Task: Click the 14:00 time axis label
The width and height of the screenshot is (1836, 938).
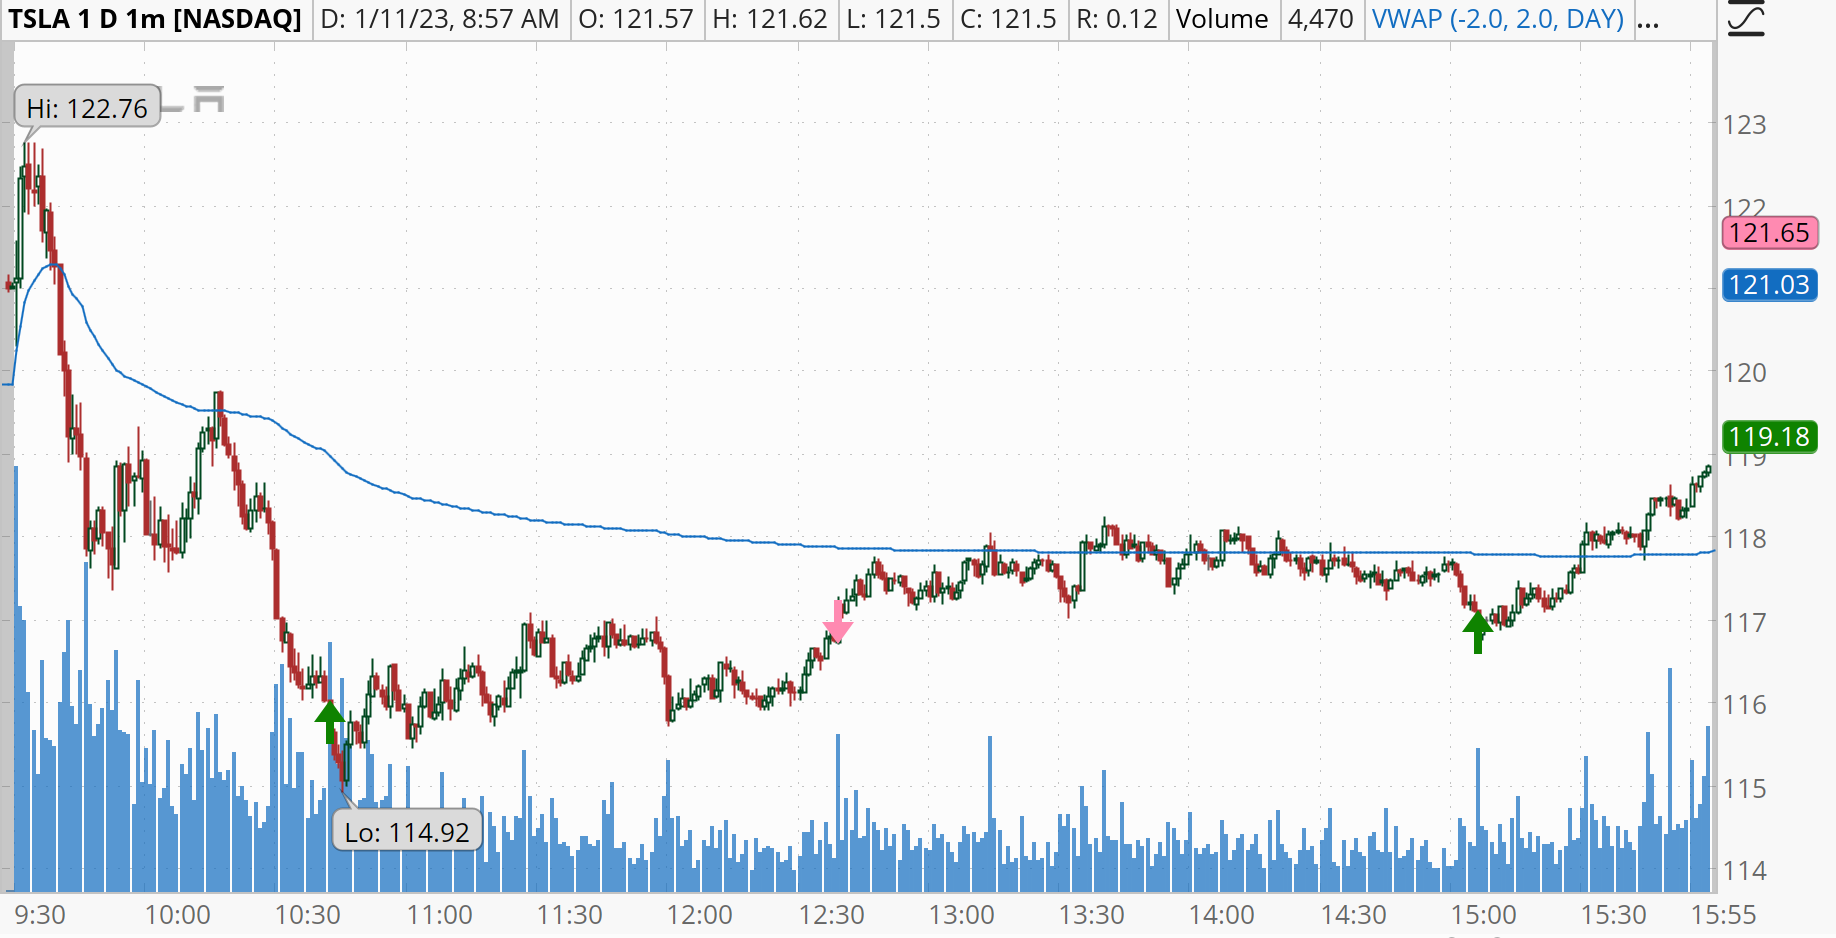Action: click(x=1222, y=915)
